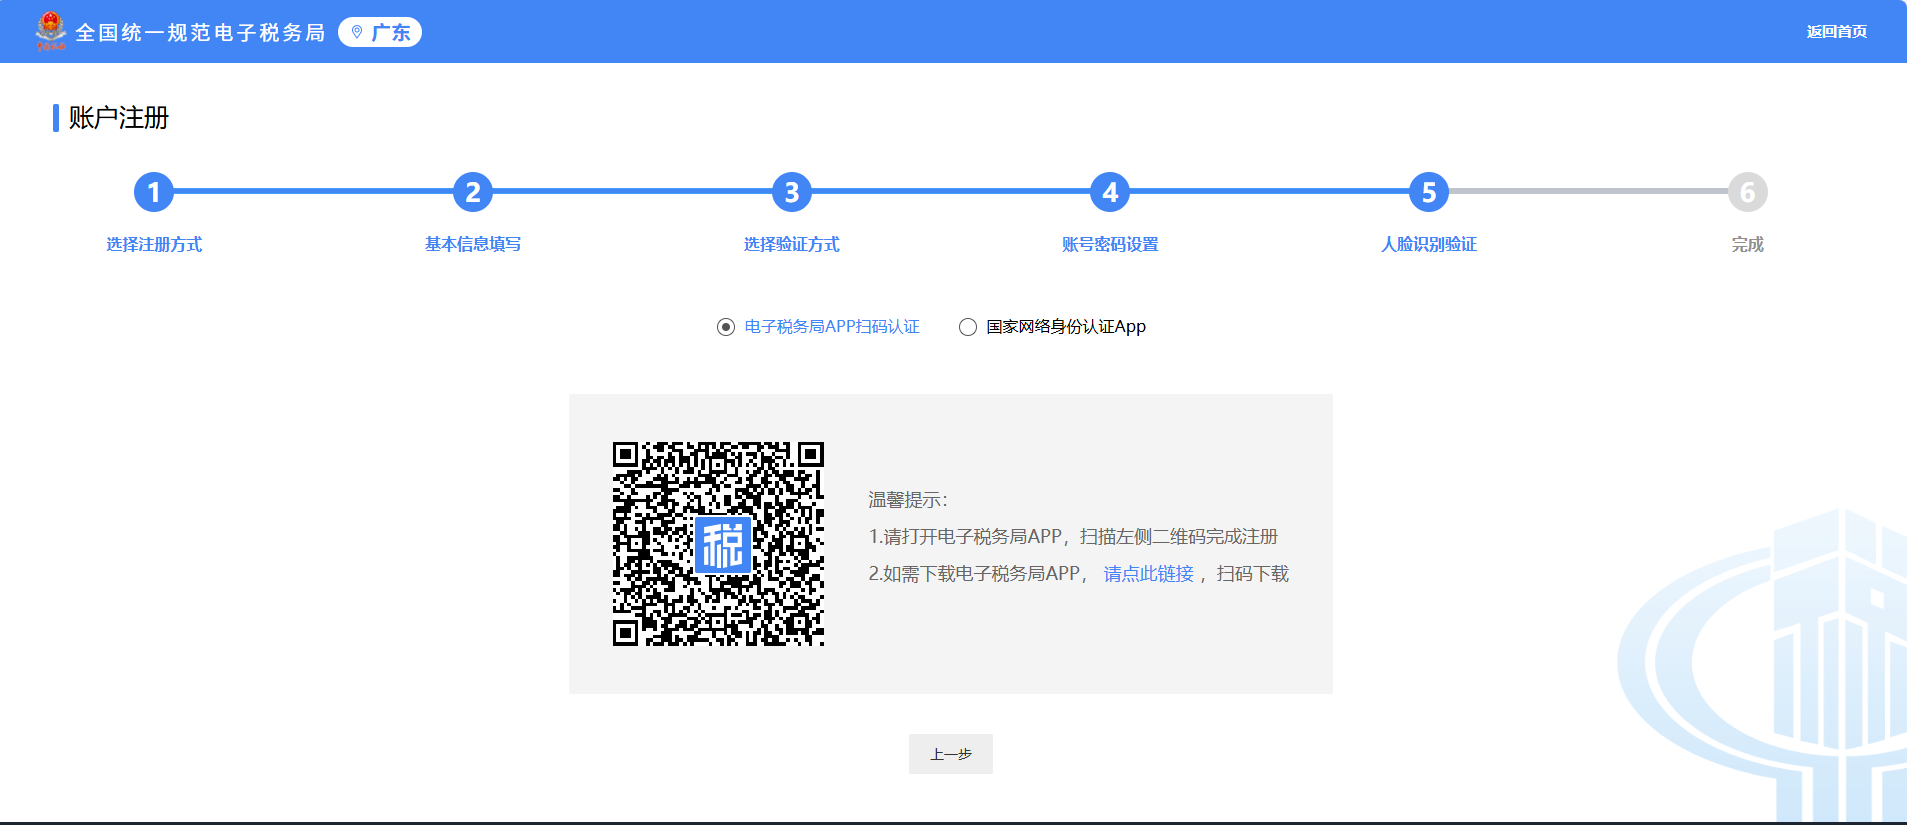Click the location pin icon beside 广东

(357, 32)
